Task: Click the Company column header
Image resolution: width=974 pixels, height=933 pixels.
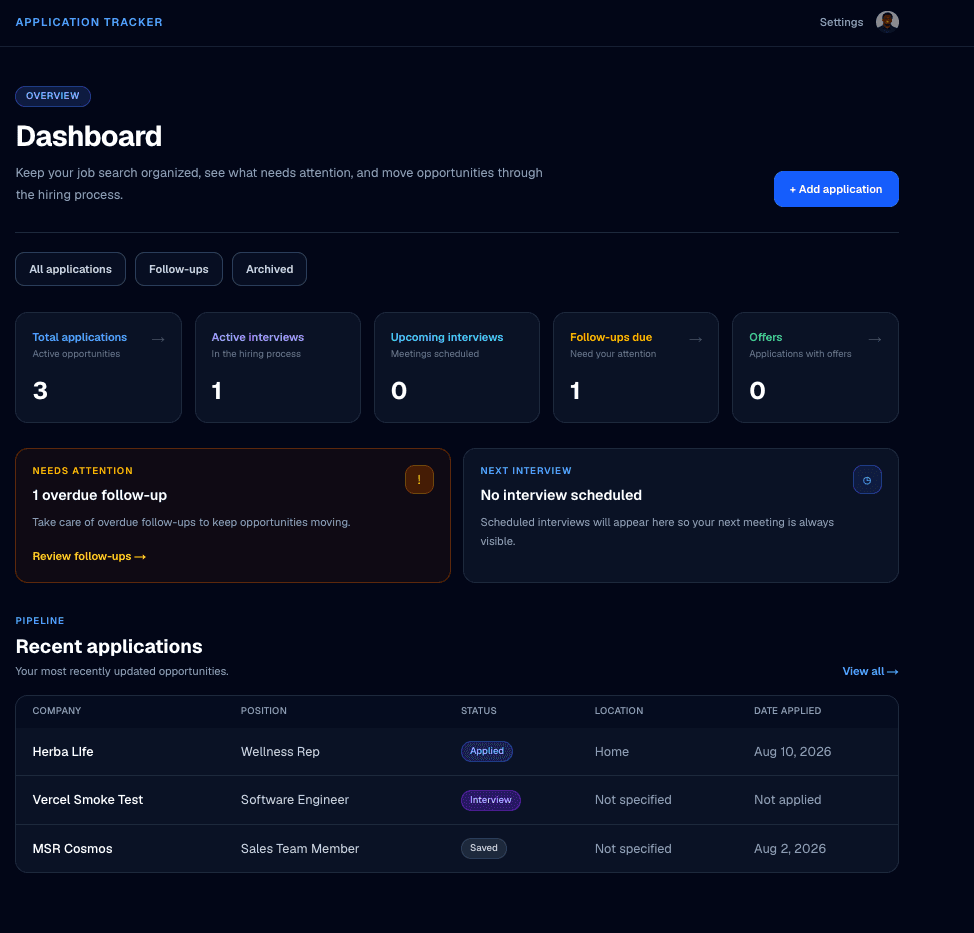Action: click(57, 711)
